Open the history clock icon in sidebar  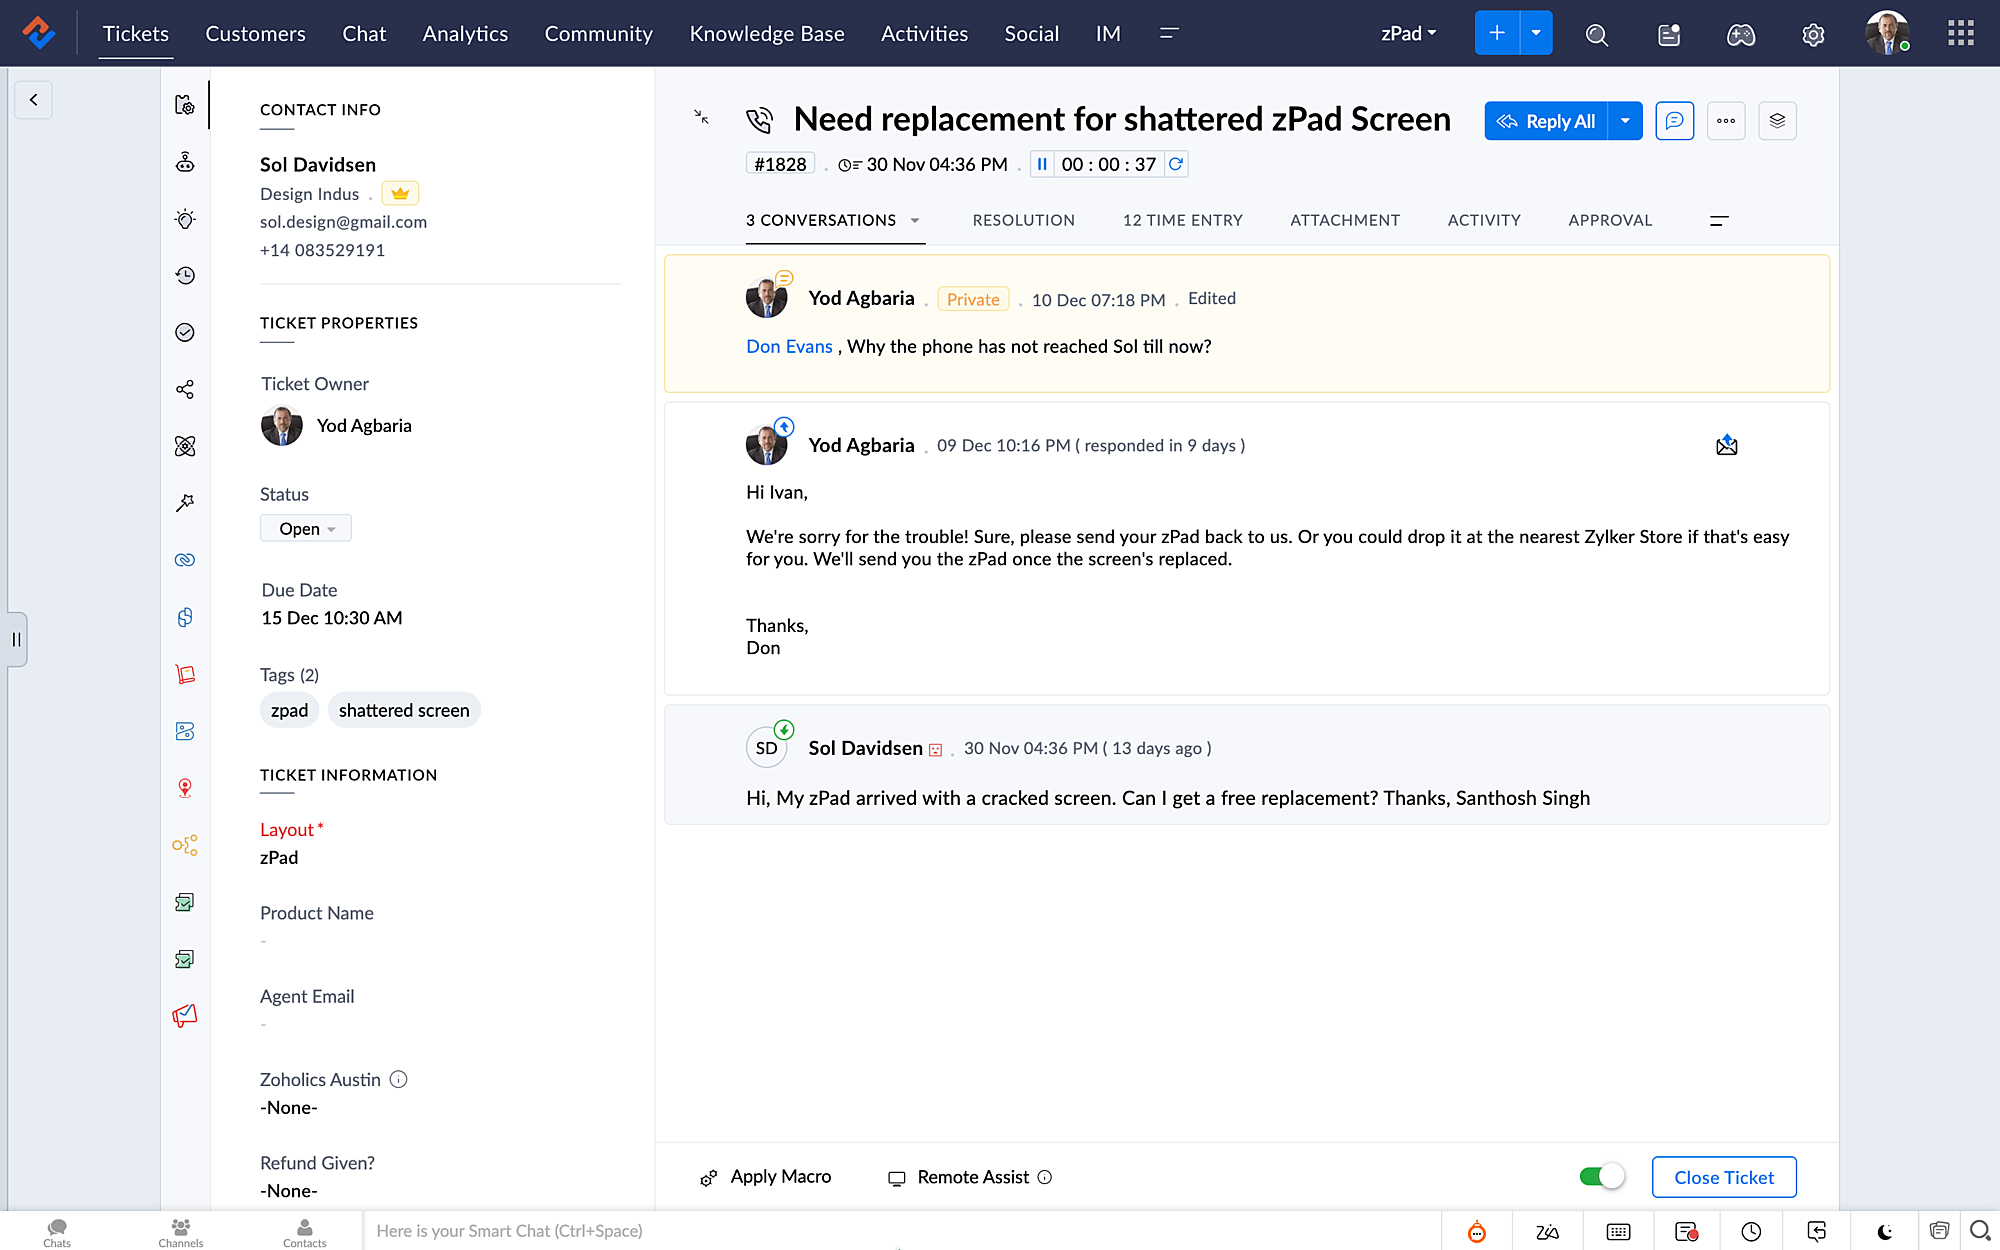pos(185,276)
